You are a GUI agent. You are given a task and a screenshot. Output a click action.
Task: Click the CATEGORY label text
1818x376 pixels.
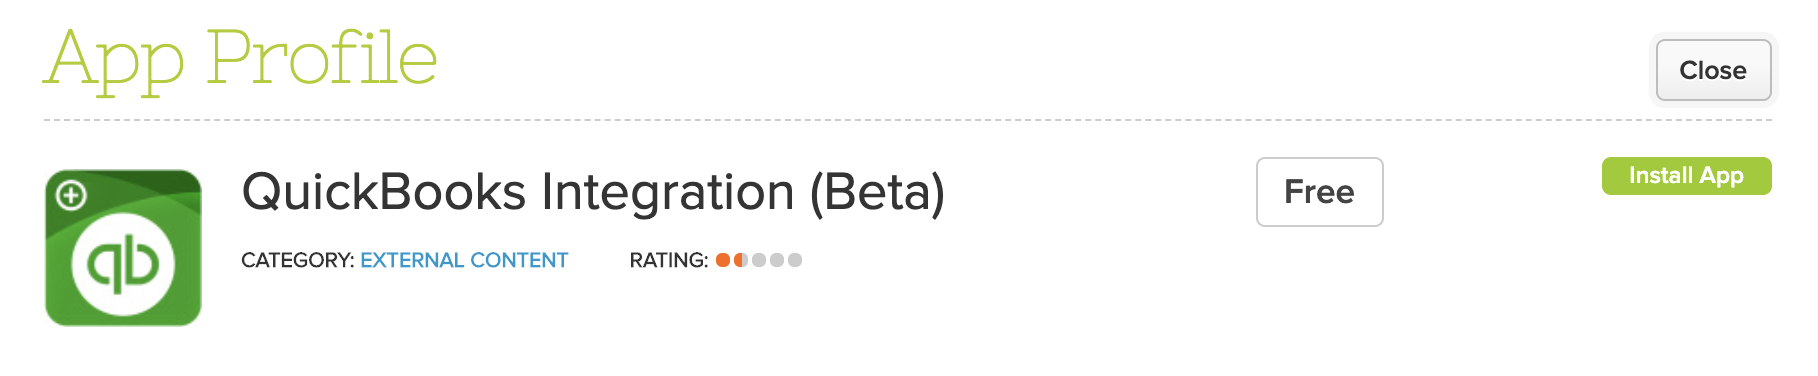click(297, 260)
